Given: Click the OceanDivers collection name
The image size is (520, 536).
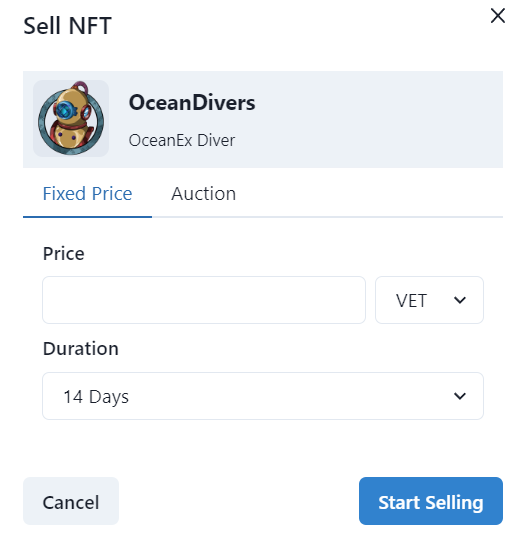Looking at the screenshot, I should (192, 103).
